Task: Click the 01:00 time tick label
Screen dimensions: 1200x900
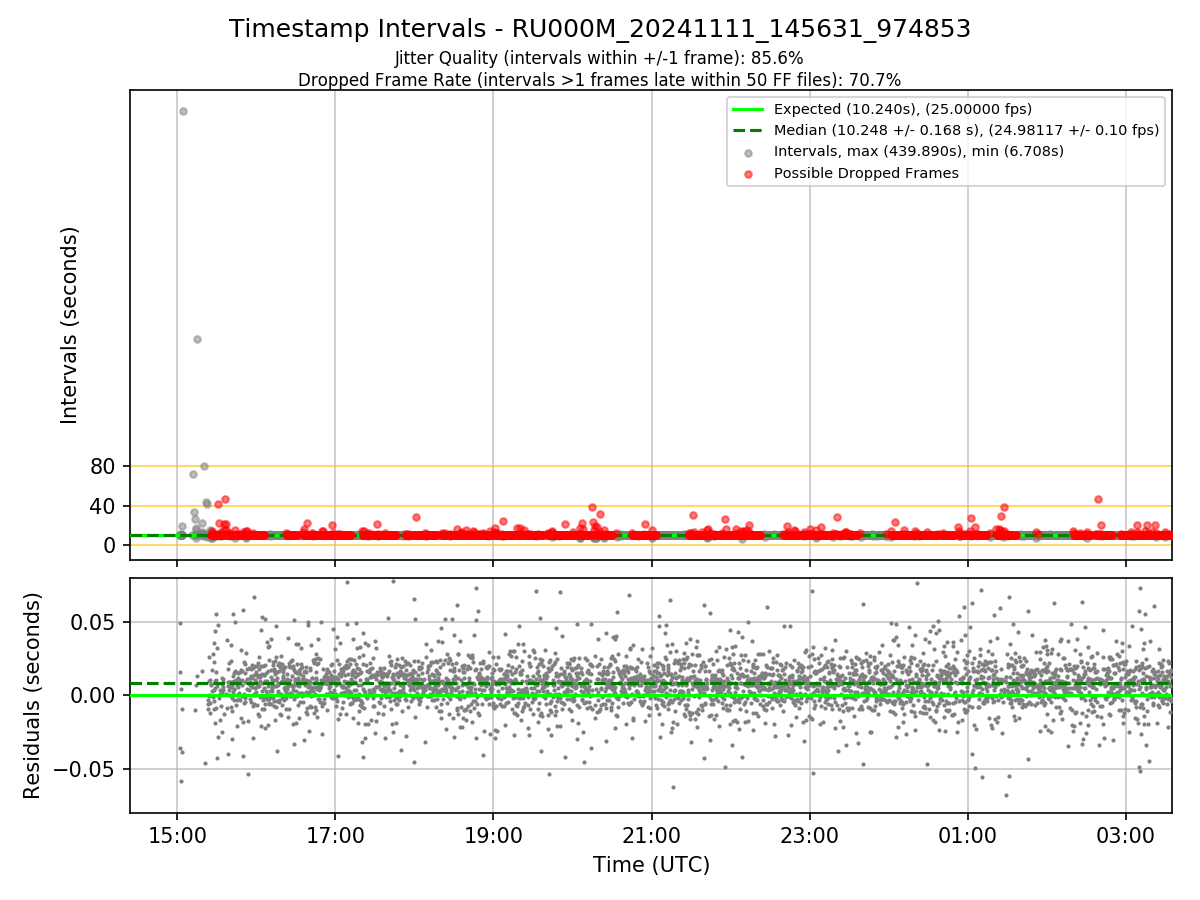Action: tap(968, 834)
